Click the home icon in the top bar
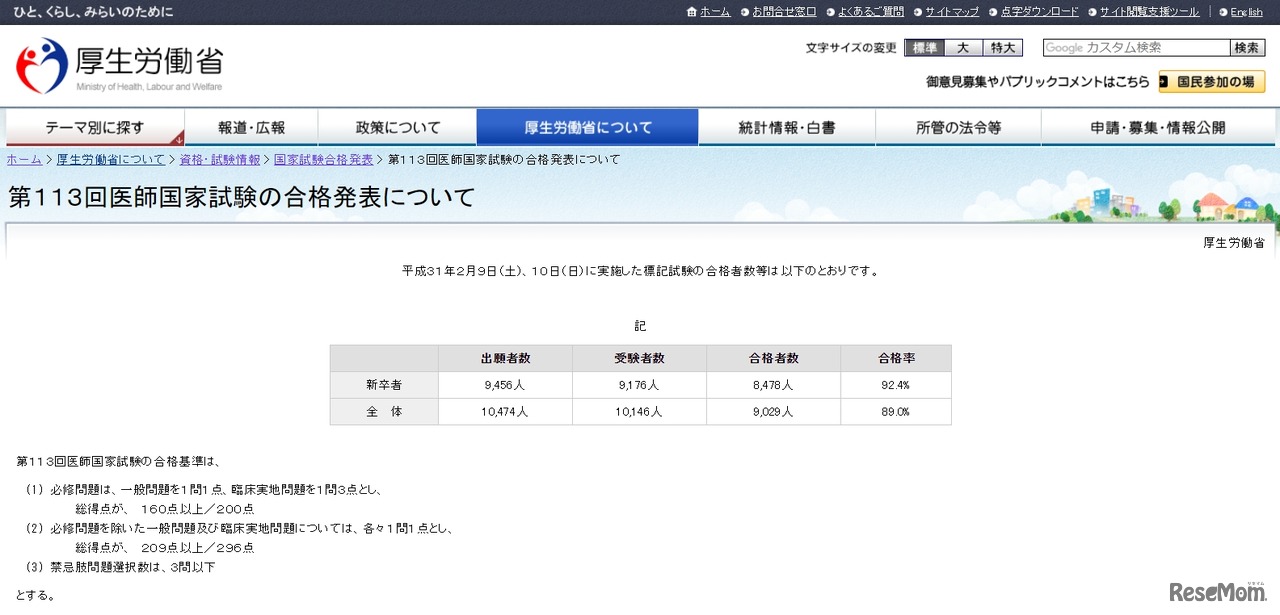This screenshot has height=615, width=1280. pyautogui.click(x=689, y=12)
